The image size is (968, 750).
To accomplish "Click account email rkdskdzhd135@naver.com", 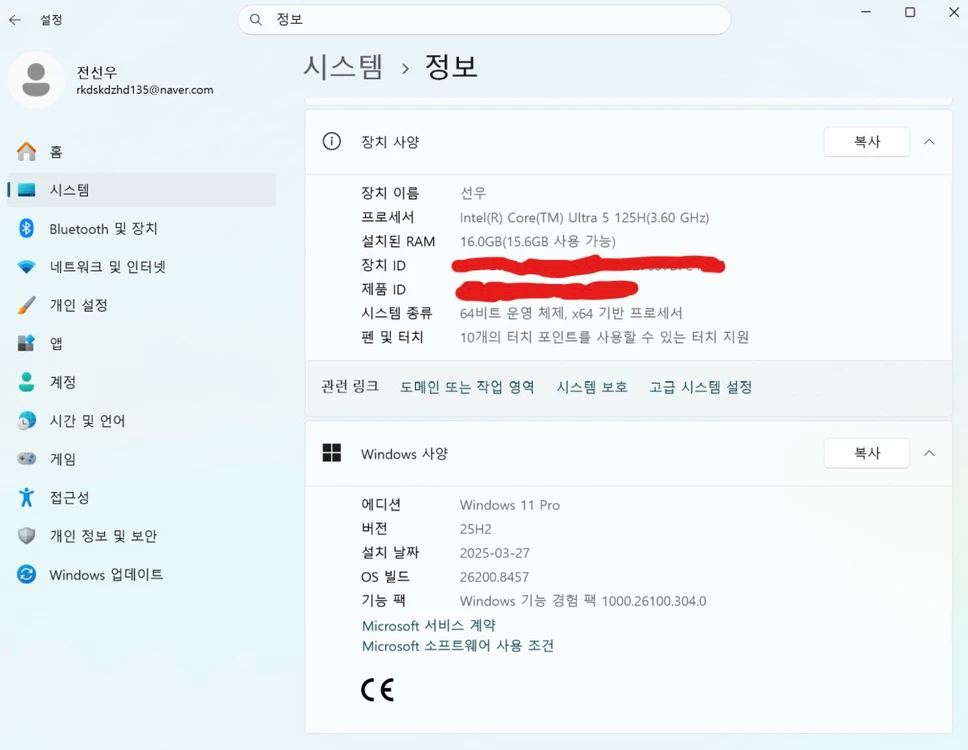I will [x=144, y=90].
